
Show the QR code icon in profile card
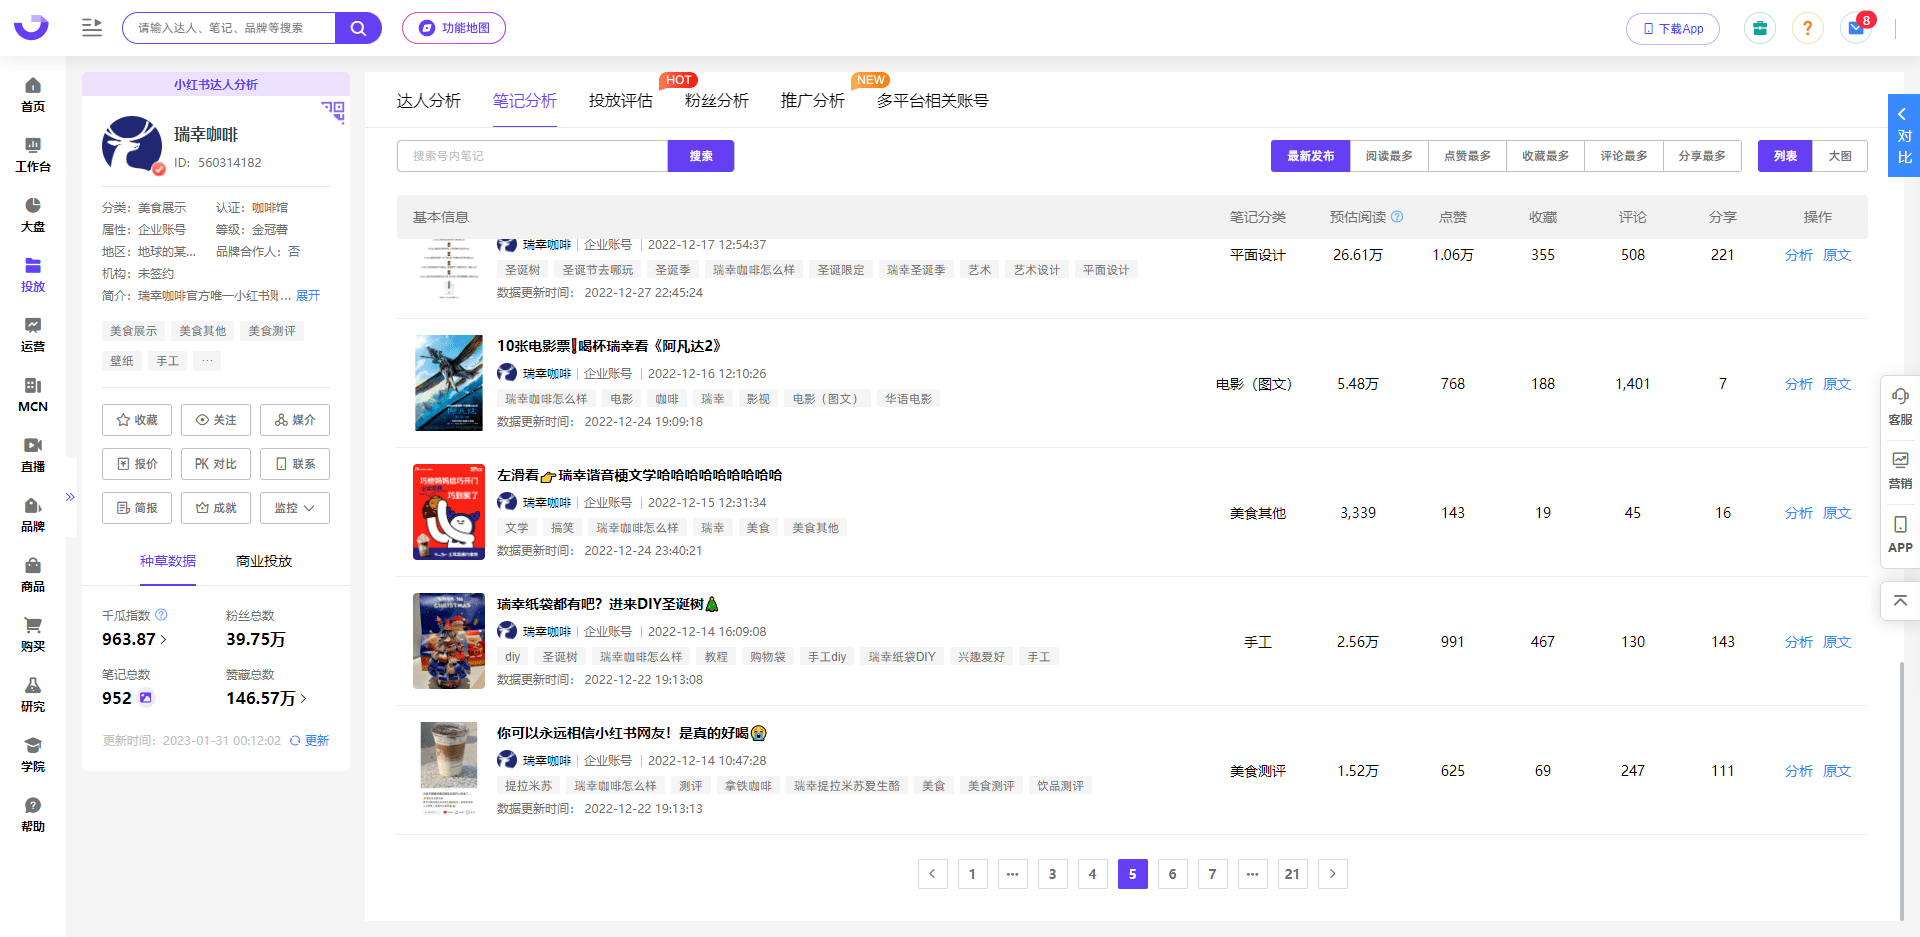(333, 112)
